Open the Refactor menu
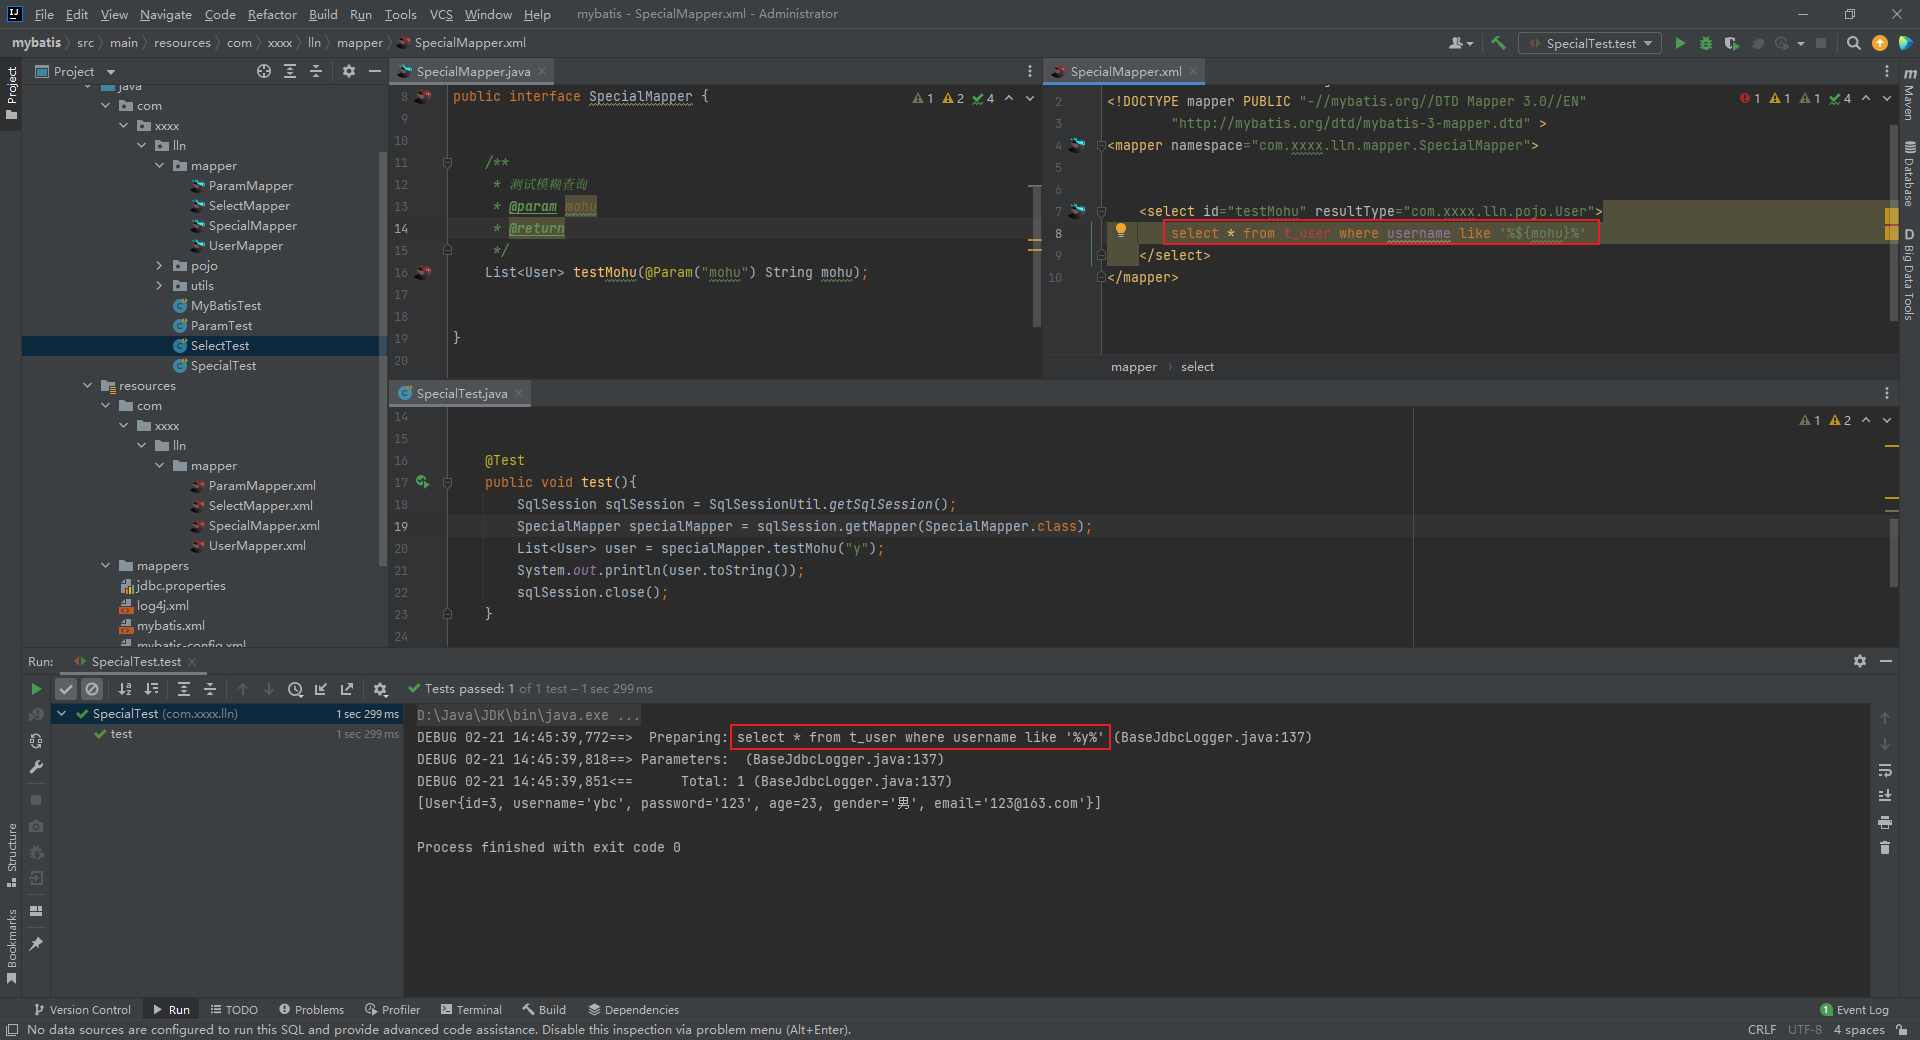This screenshot has height=1040, width=1920. coord(272,14)
